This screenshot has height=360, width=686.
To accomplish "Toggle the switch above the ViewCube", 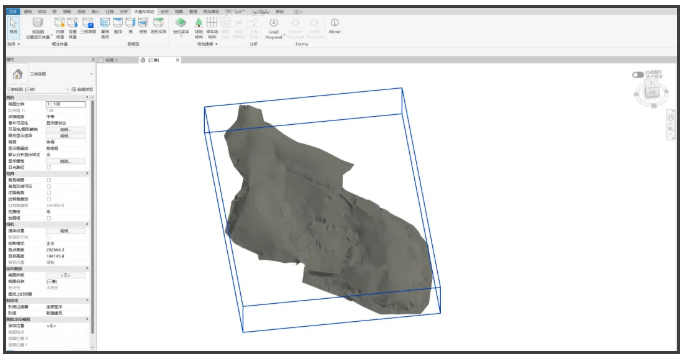I will (x=638, y=75).
